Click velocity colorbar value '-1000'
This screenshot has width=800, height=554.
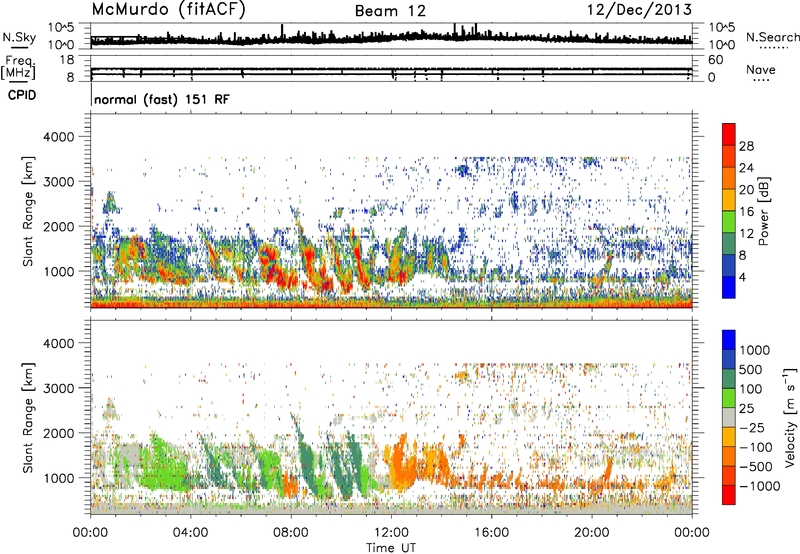(x=759, y=486)
